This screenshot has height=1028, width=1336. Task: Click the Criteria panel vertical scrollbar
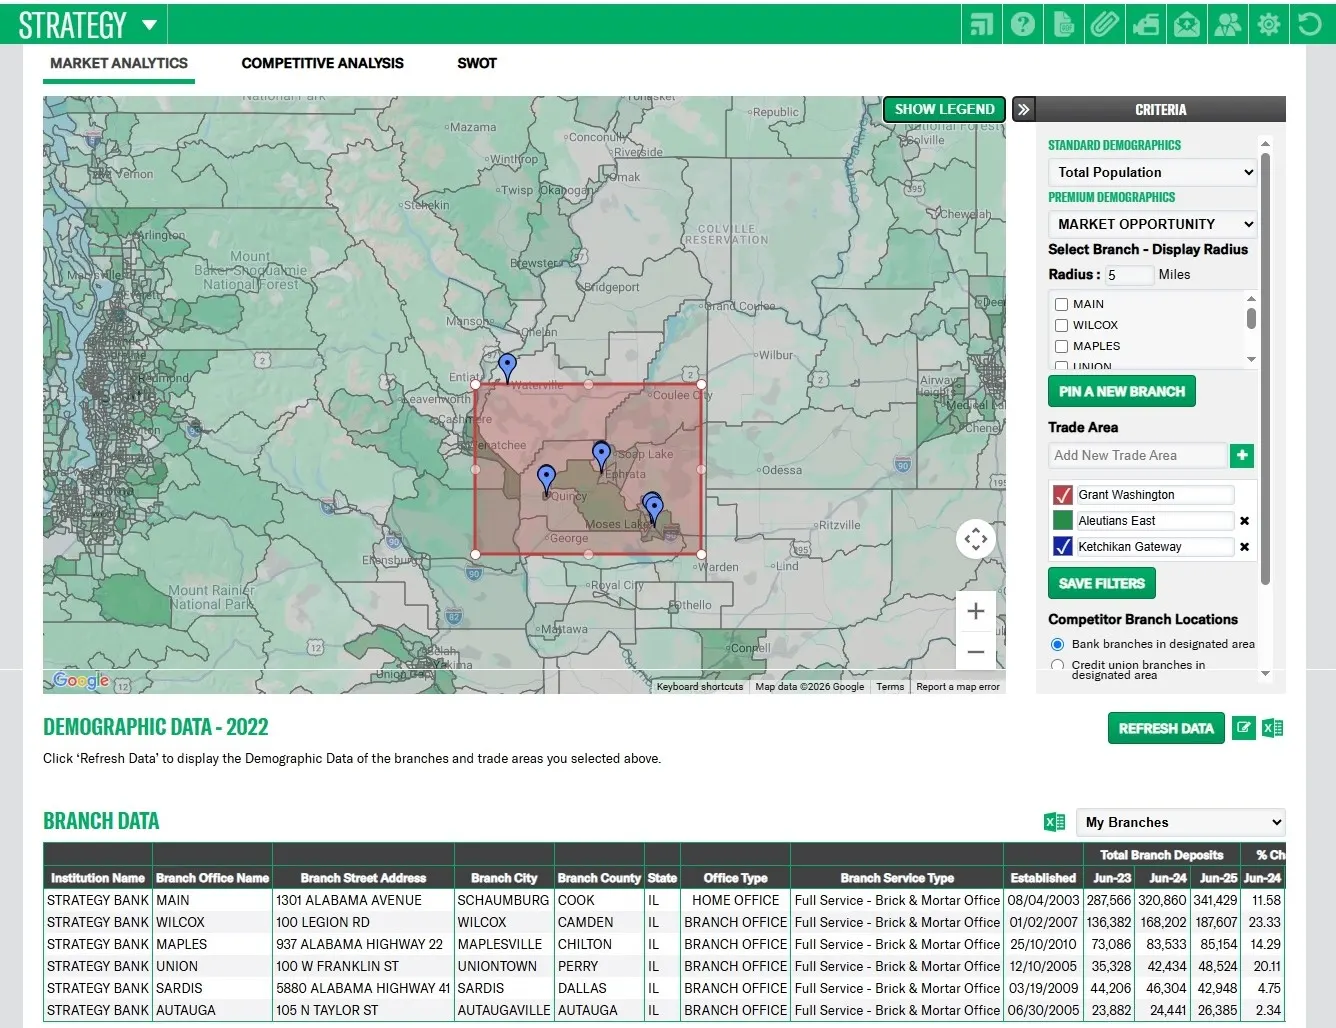tap(1265, 370)
